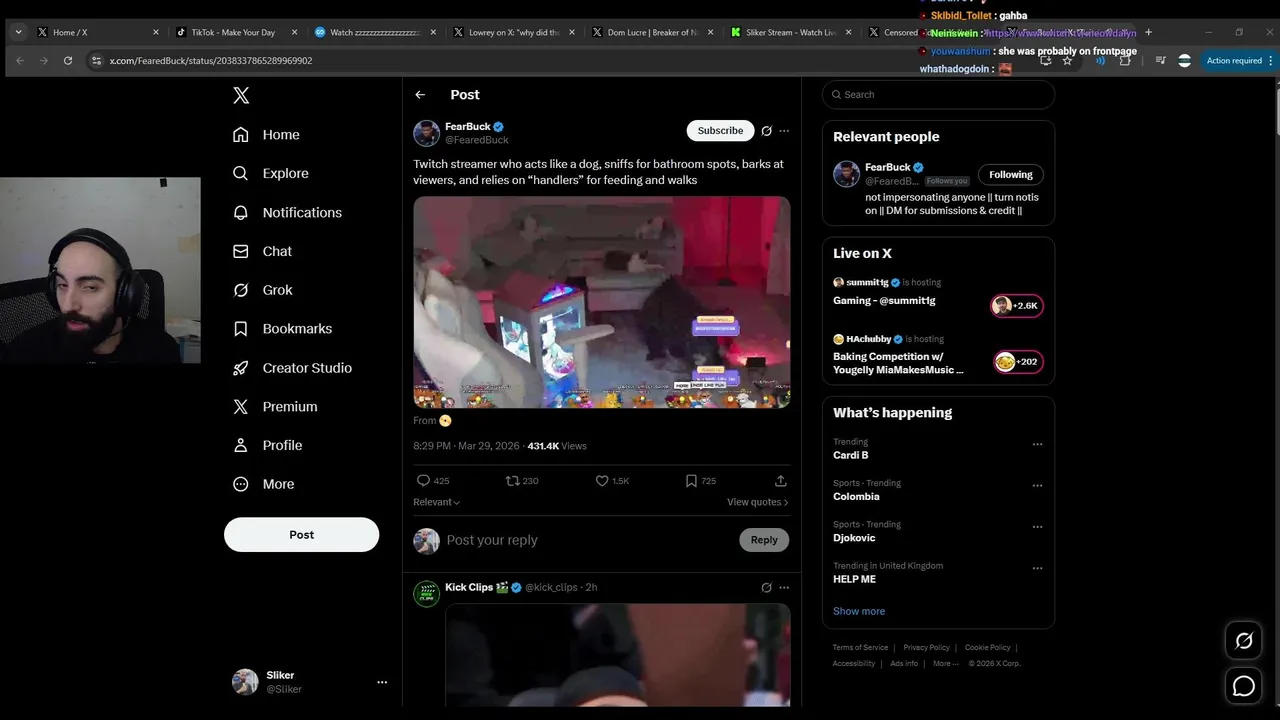Open Premium page
1280x720 pixels.
pos(275,406)
